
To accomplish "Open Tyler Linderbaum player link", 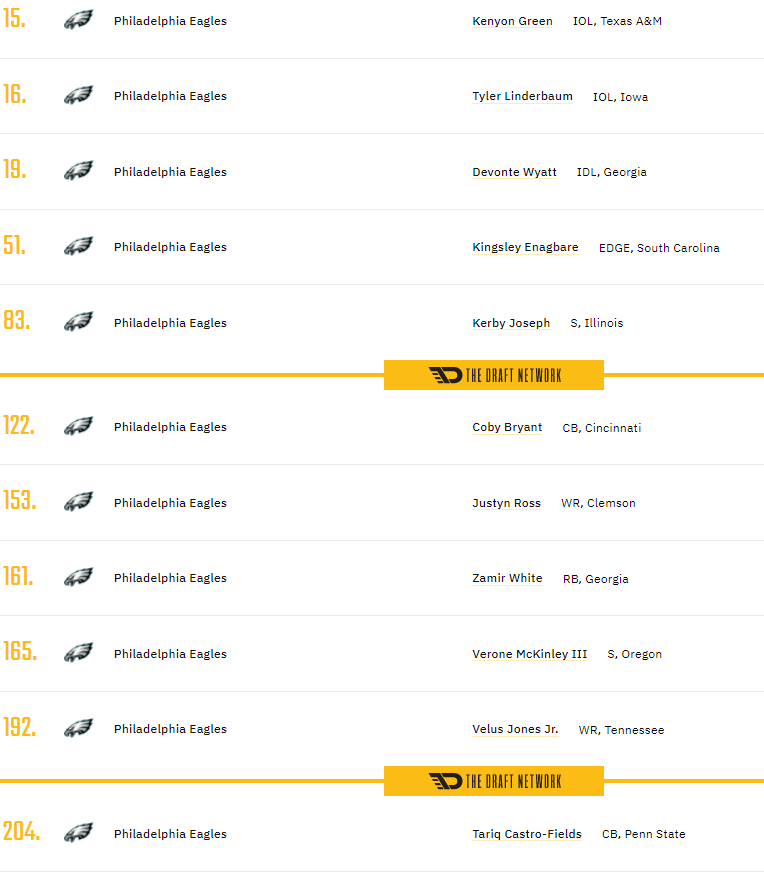I will (x=522, y=96).
